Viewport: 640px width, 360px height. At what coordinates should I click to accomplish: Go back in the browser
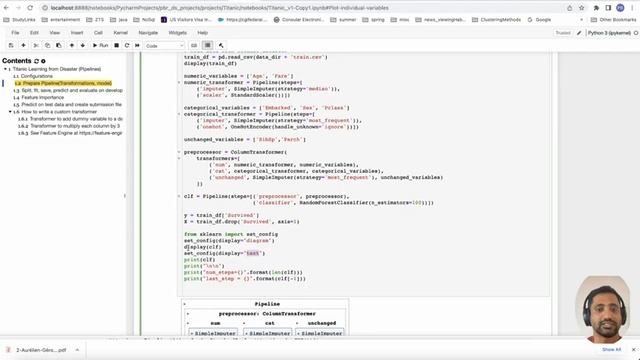[x=6, y=8]
